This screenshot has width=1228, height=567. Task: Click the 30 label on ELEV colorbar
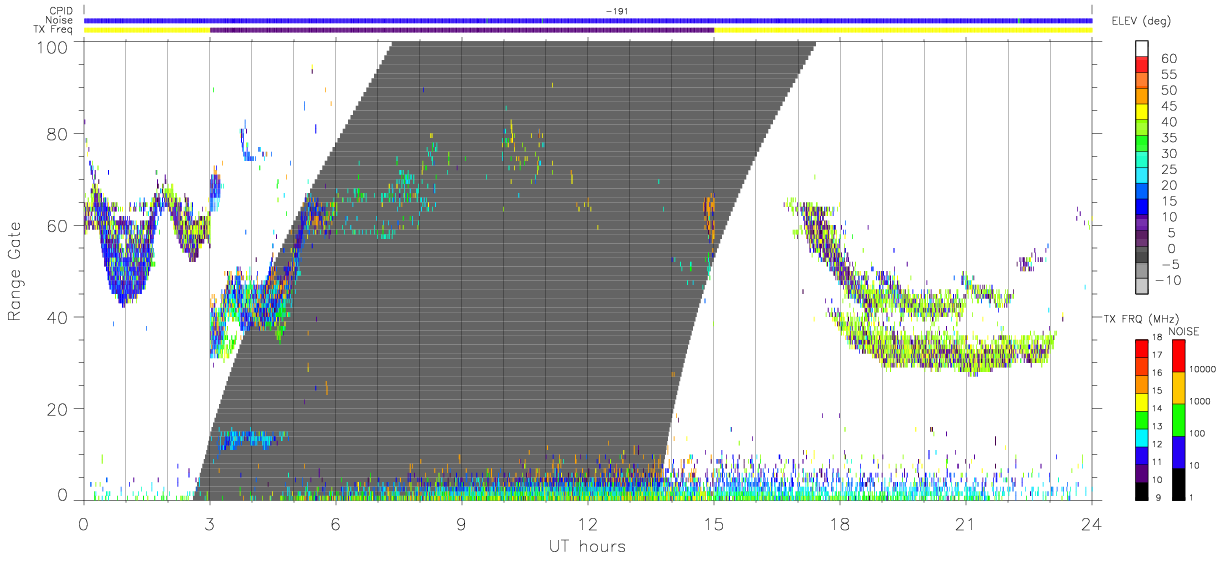[x=1168, y=153]
